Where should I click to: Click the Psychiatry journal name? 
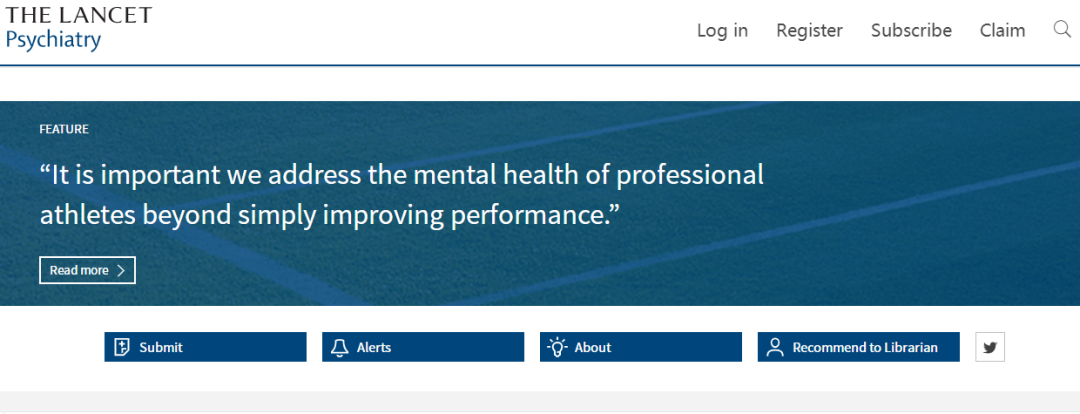click(x=53, y=41)
